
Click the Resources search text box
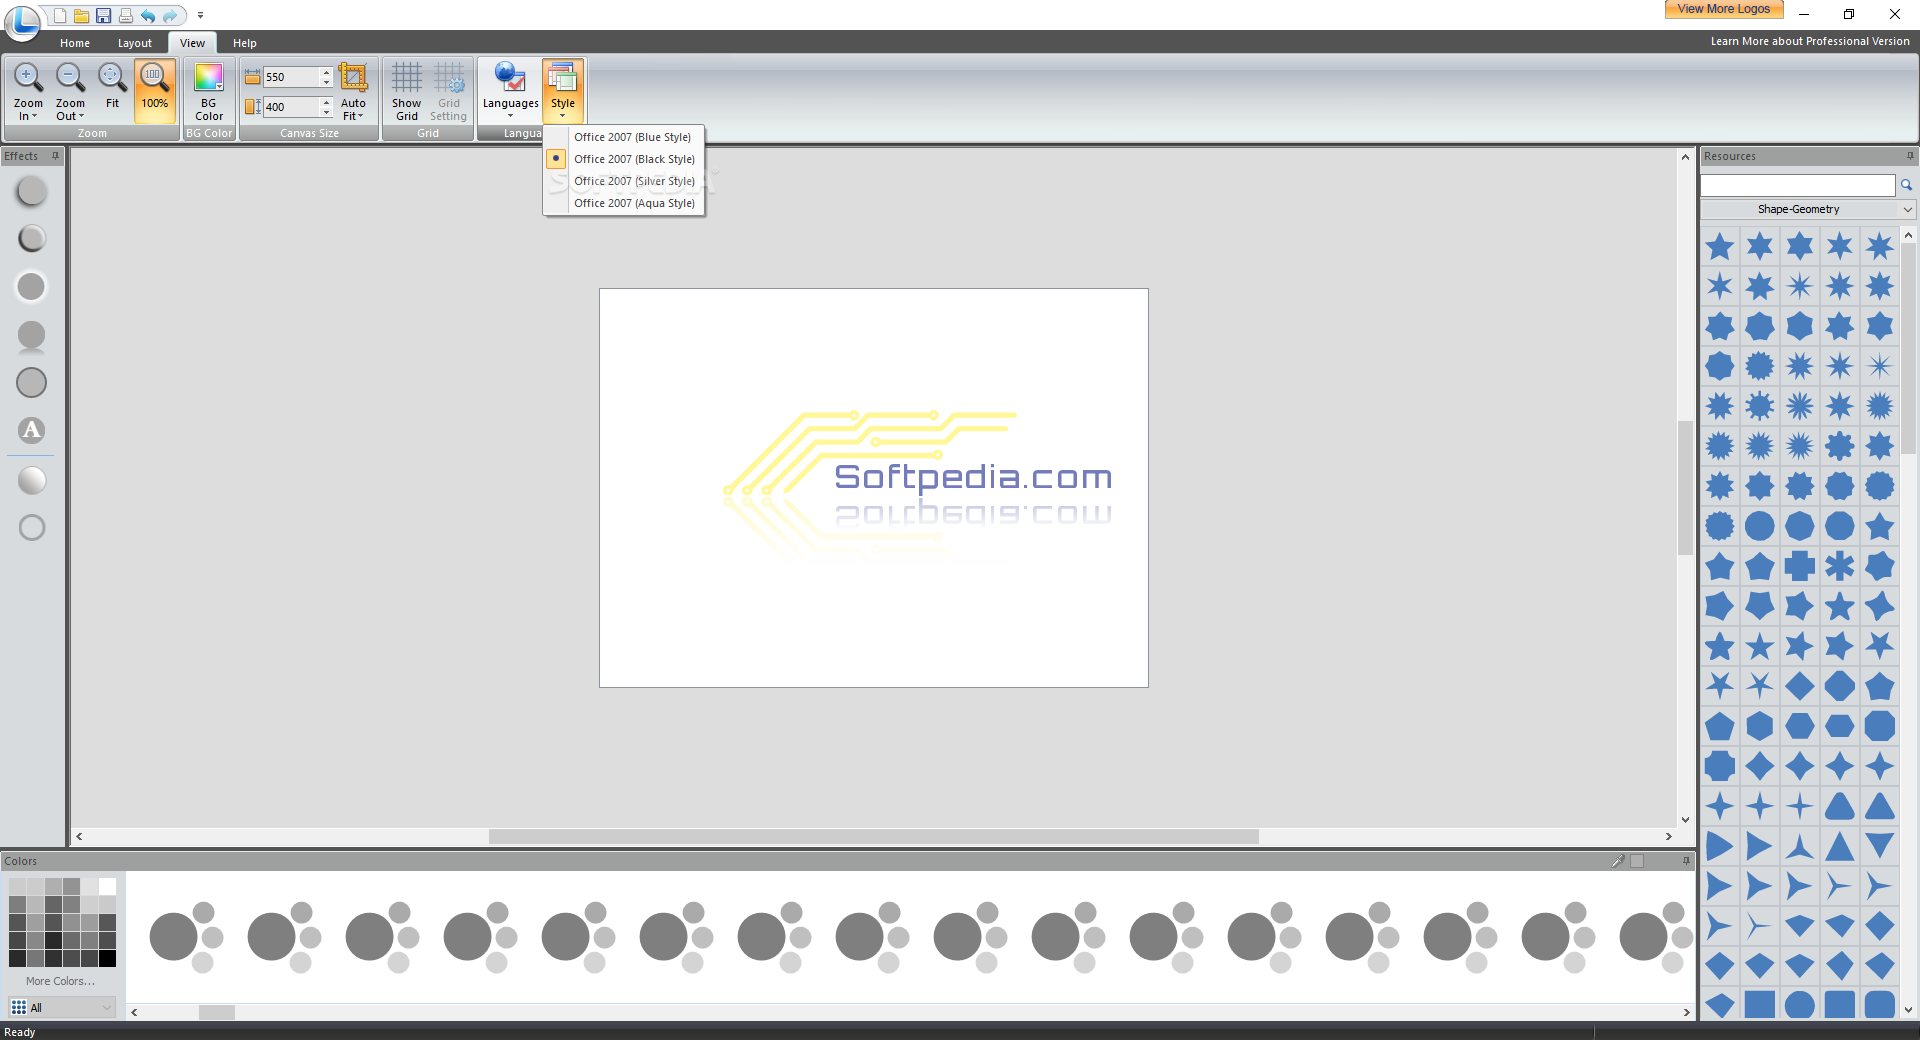coord(1798,185)
